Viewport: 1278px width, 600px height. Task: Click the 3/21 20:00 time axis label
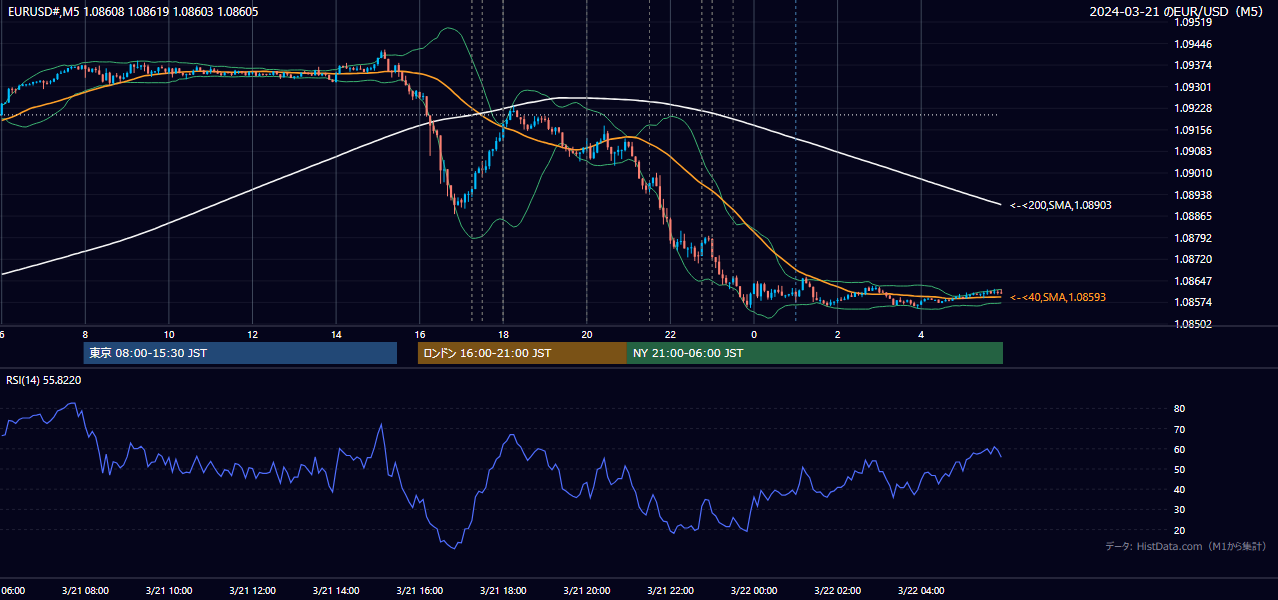[x=587, y=591]
